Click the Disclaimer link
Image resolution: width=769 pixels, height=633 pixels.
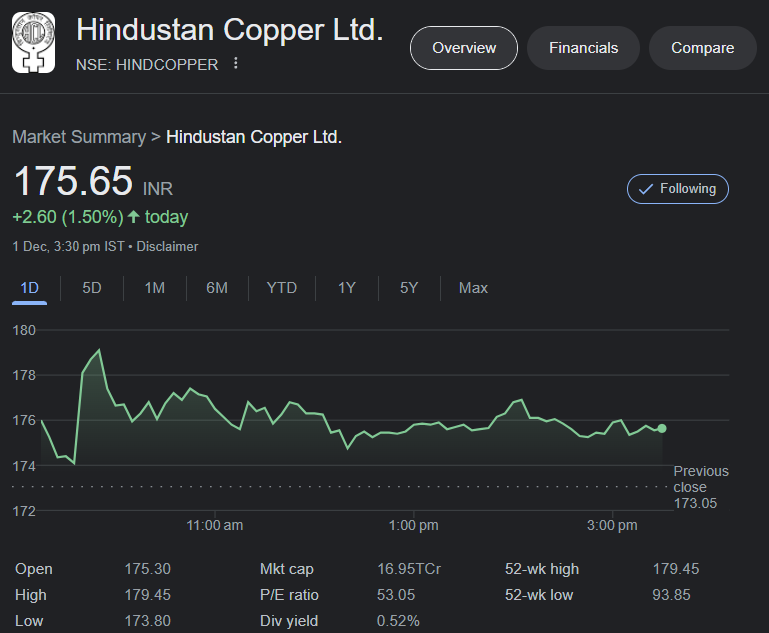[x=167, y=246]
